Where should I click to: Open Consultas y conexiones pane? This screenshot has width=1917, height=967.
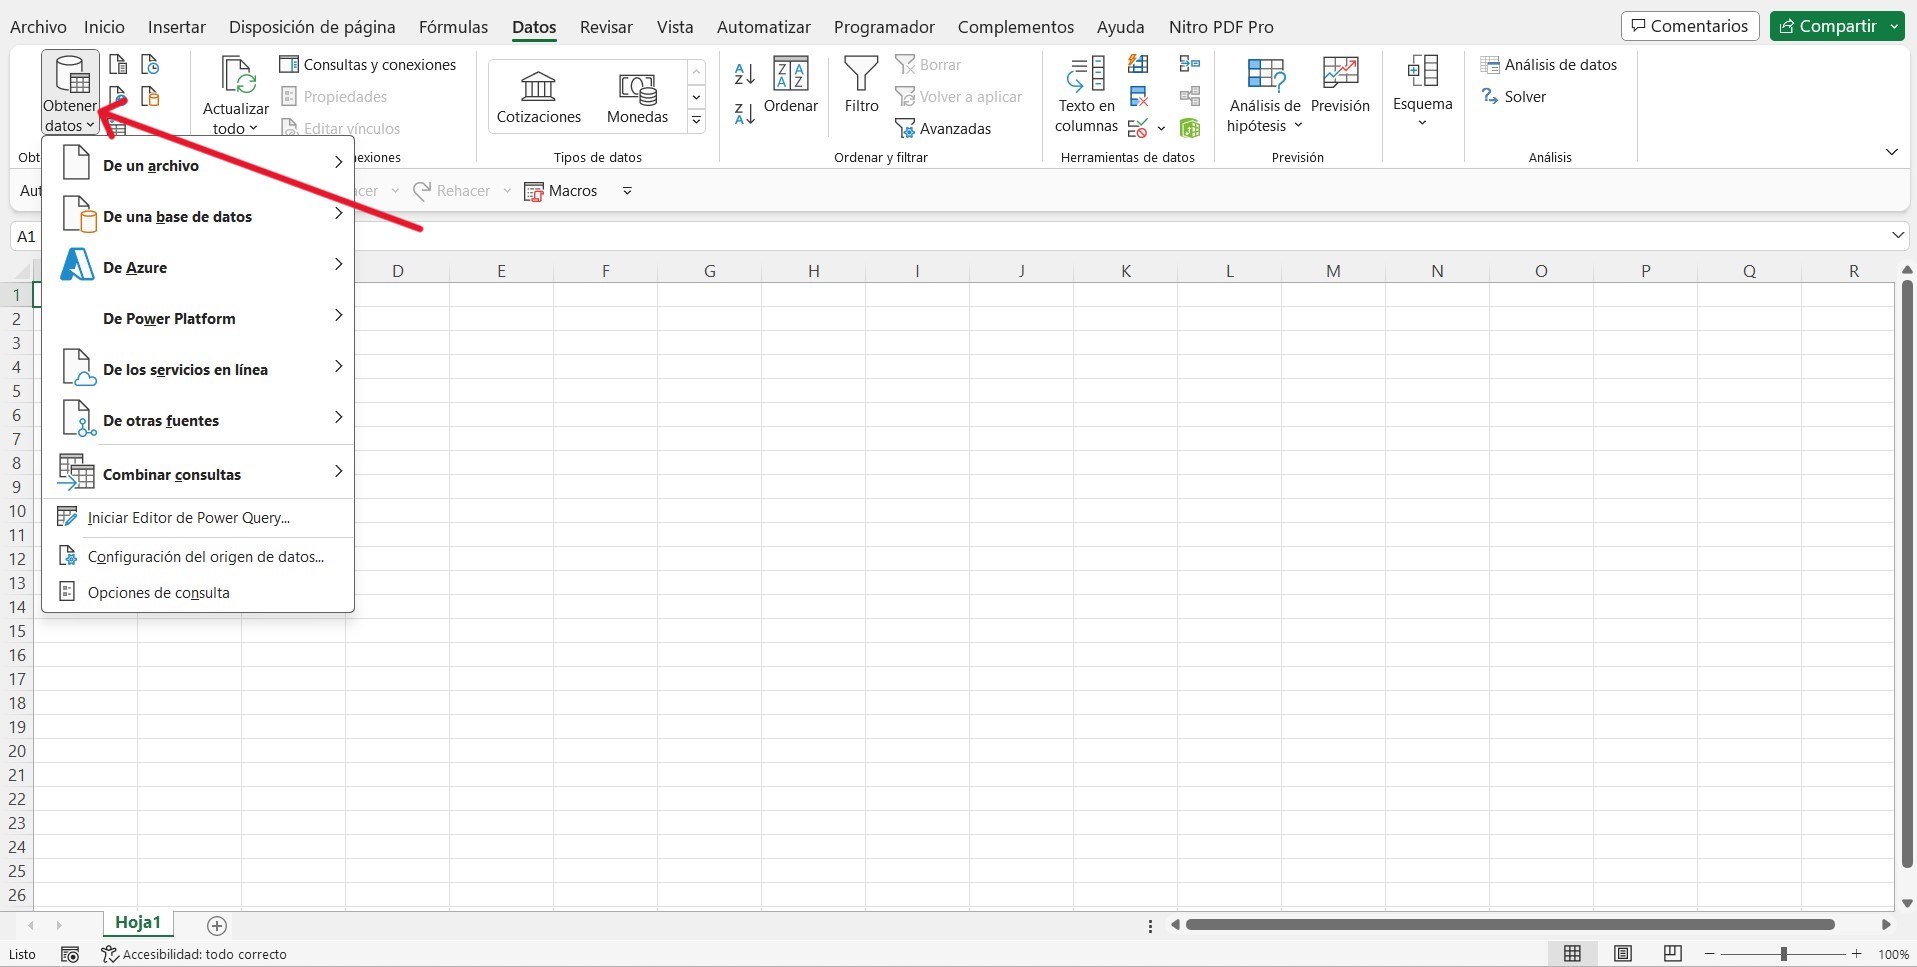click(x=367, y=64)
